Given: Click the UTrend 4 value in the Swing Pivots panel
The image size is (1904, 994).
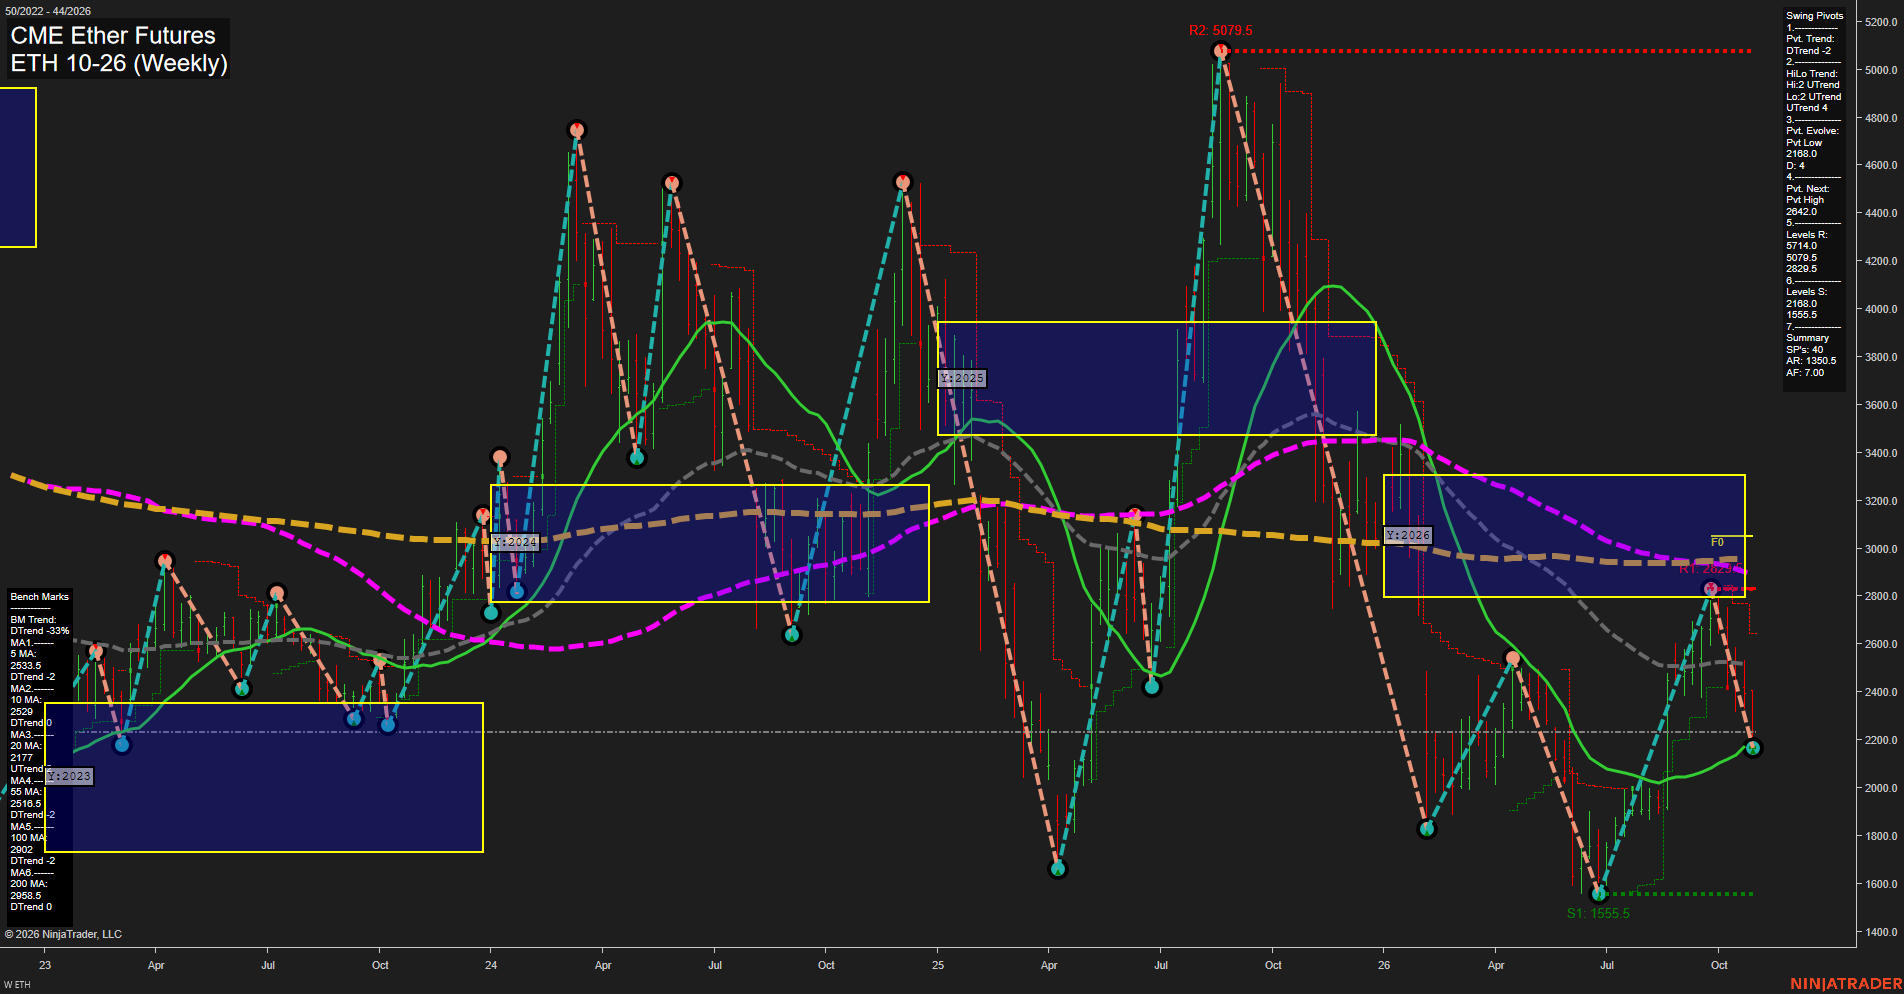Looking at the screenshot, I should click(x=1807, y=108).
